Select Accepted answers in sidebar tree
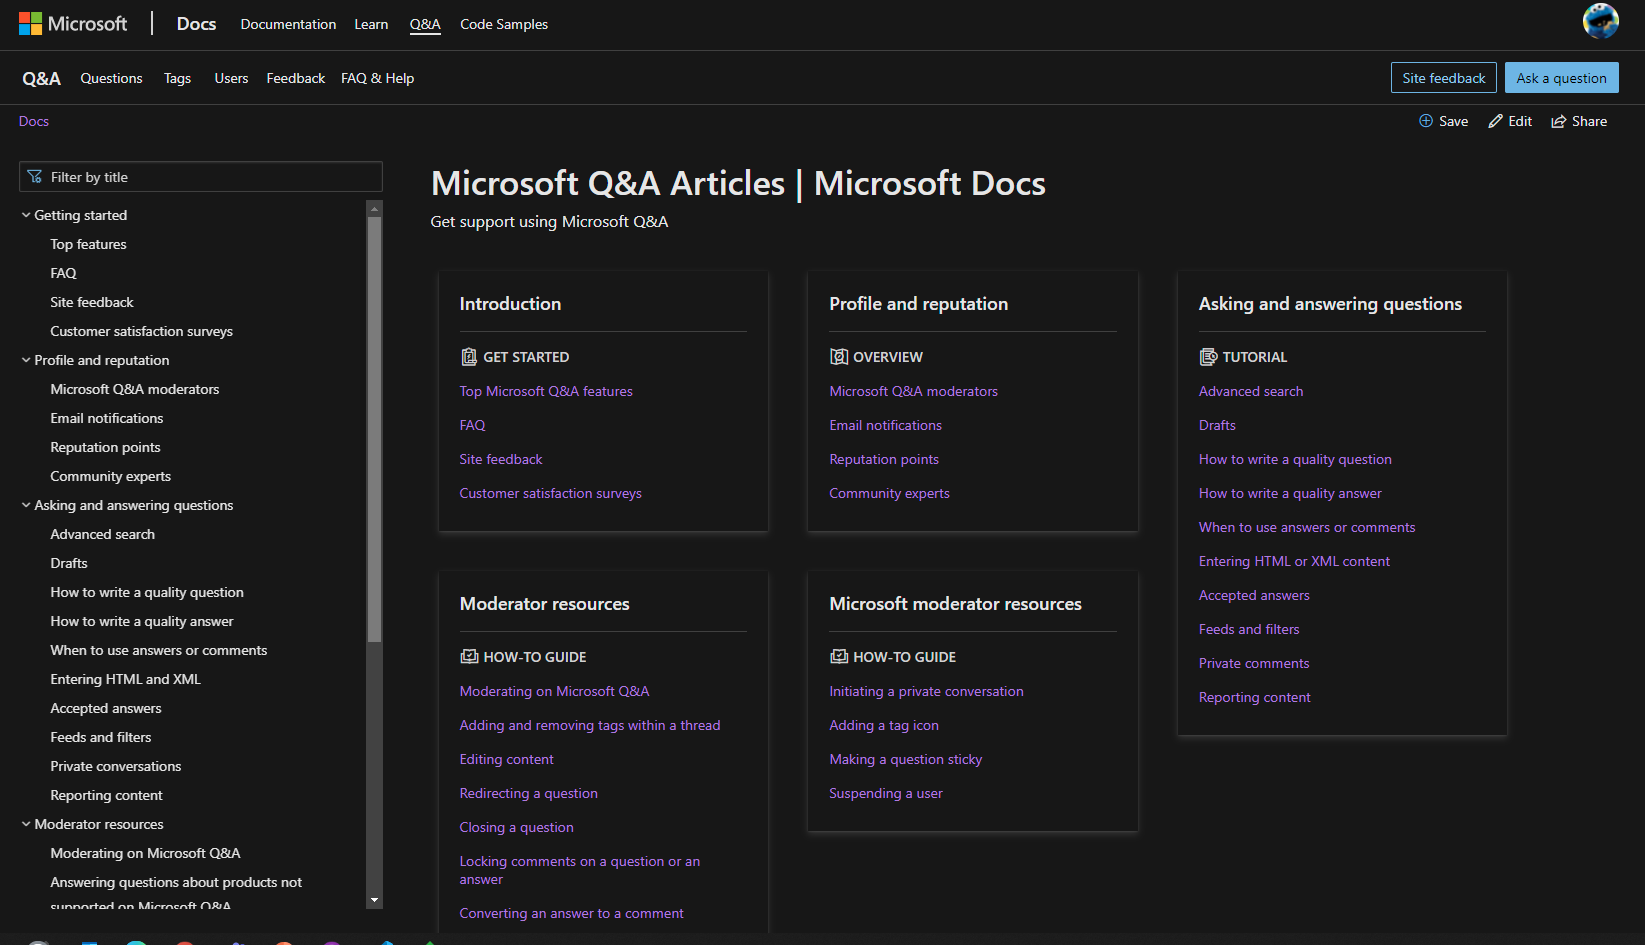1645x945 pixels. point(106,708)
